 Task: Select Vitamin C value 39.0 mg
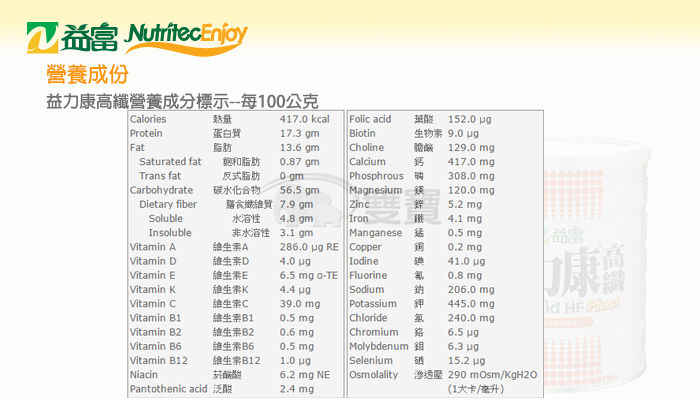tap(300, 304)
